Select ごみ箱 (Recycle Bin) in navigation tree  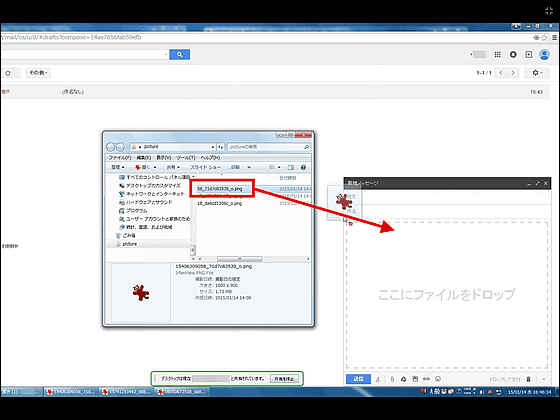pos(126,235)
